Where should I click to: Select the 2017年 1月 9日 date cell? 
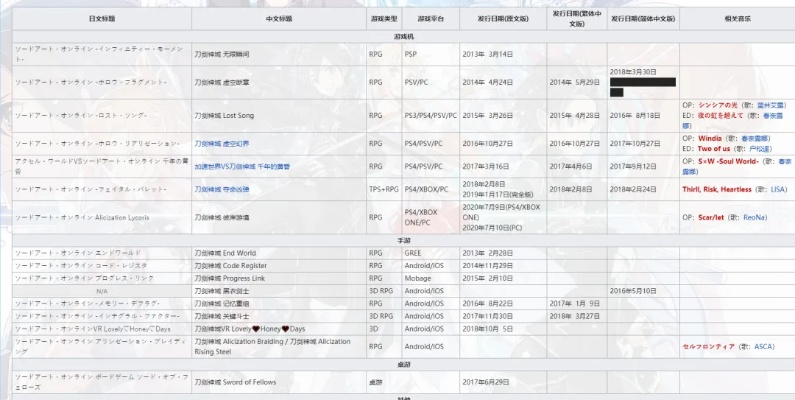(577, 304)
